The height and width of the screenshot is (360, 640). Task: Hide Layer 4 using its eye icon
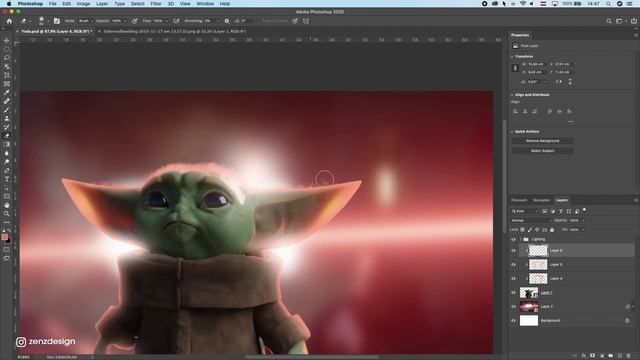[x=513, y=278]
